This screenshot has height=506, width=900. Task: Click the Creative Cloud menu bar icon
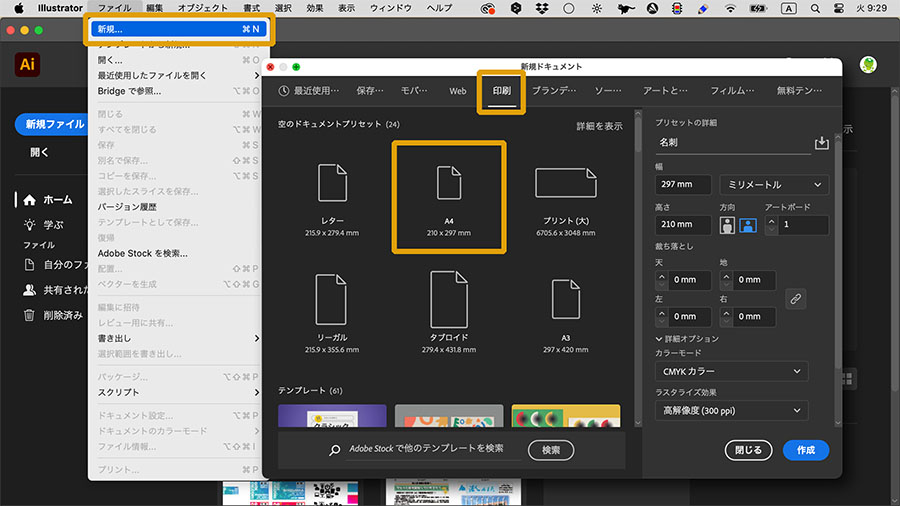click(x=487, y=8)
